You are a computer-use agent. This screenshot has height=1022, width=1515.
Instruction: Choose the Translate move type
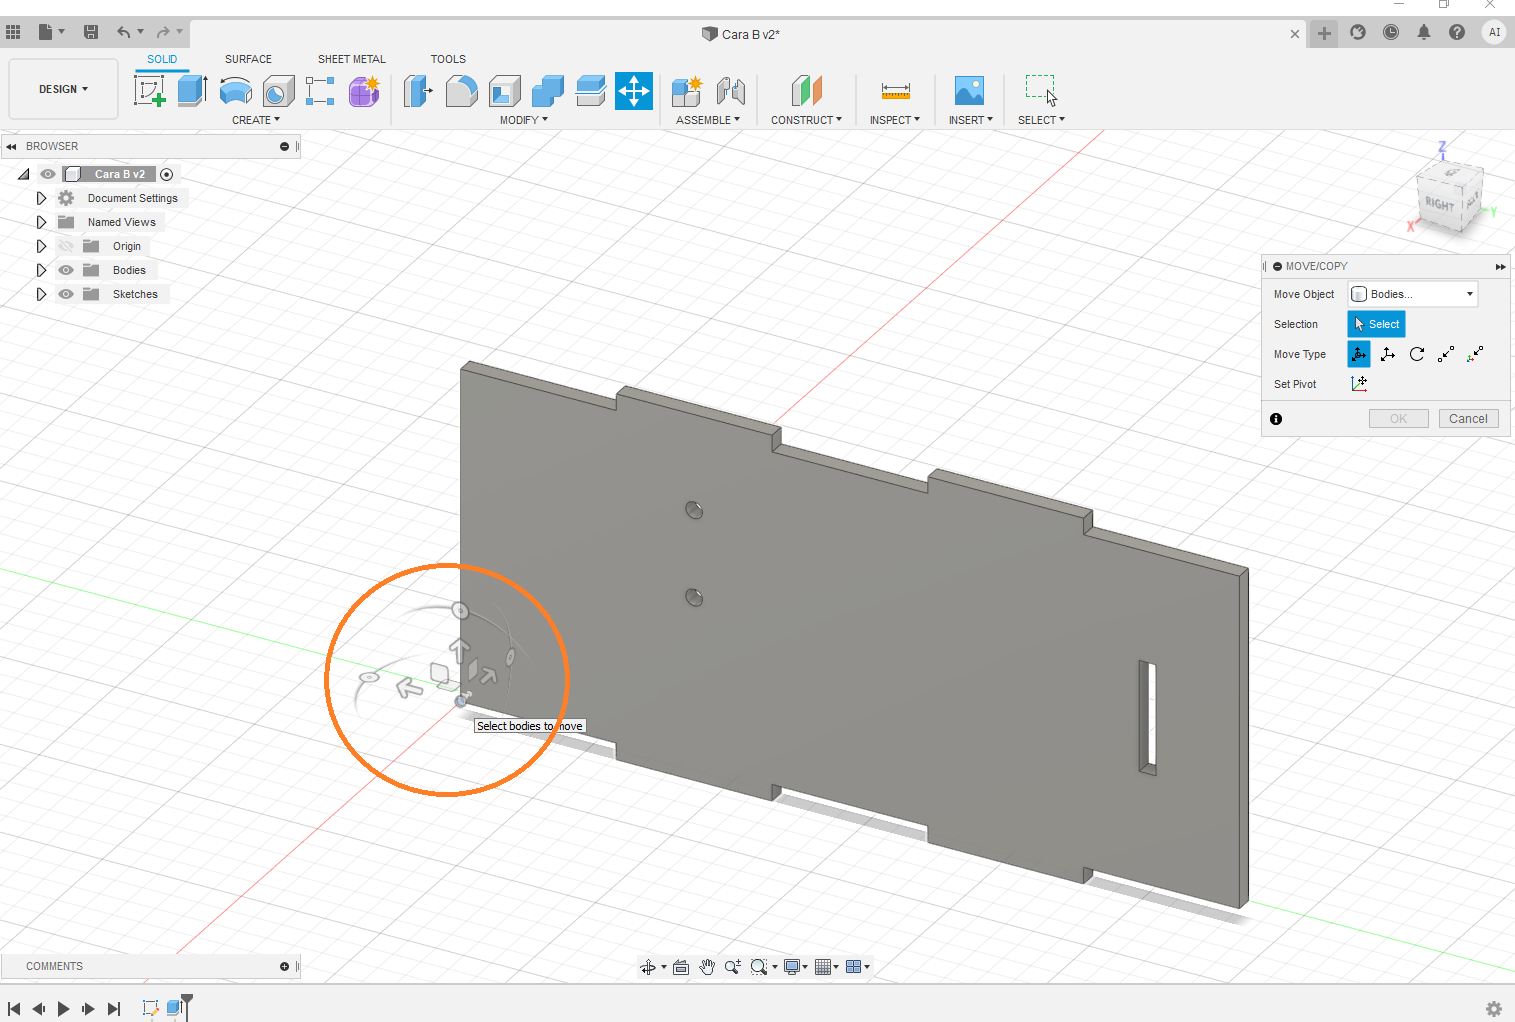click(x=1388, y=354)
